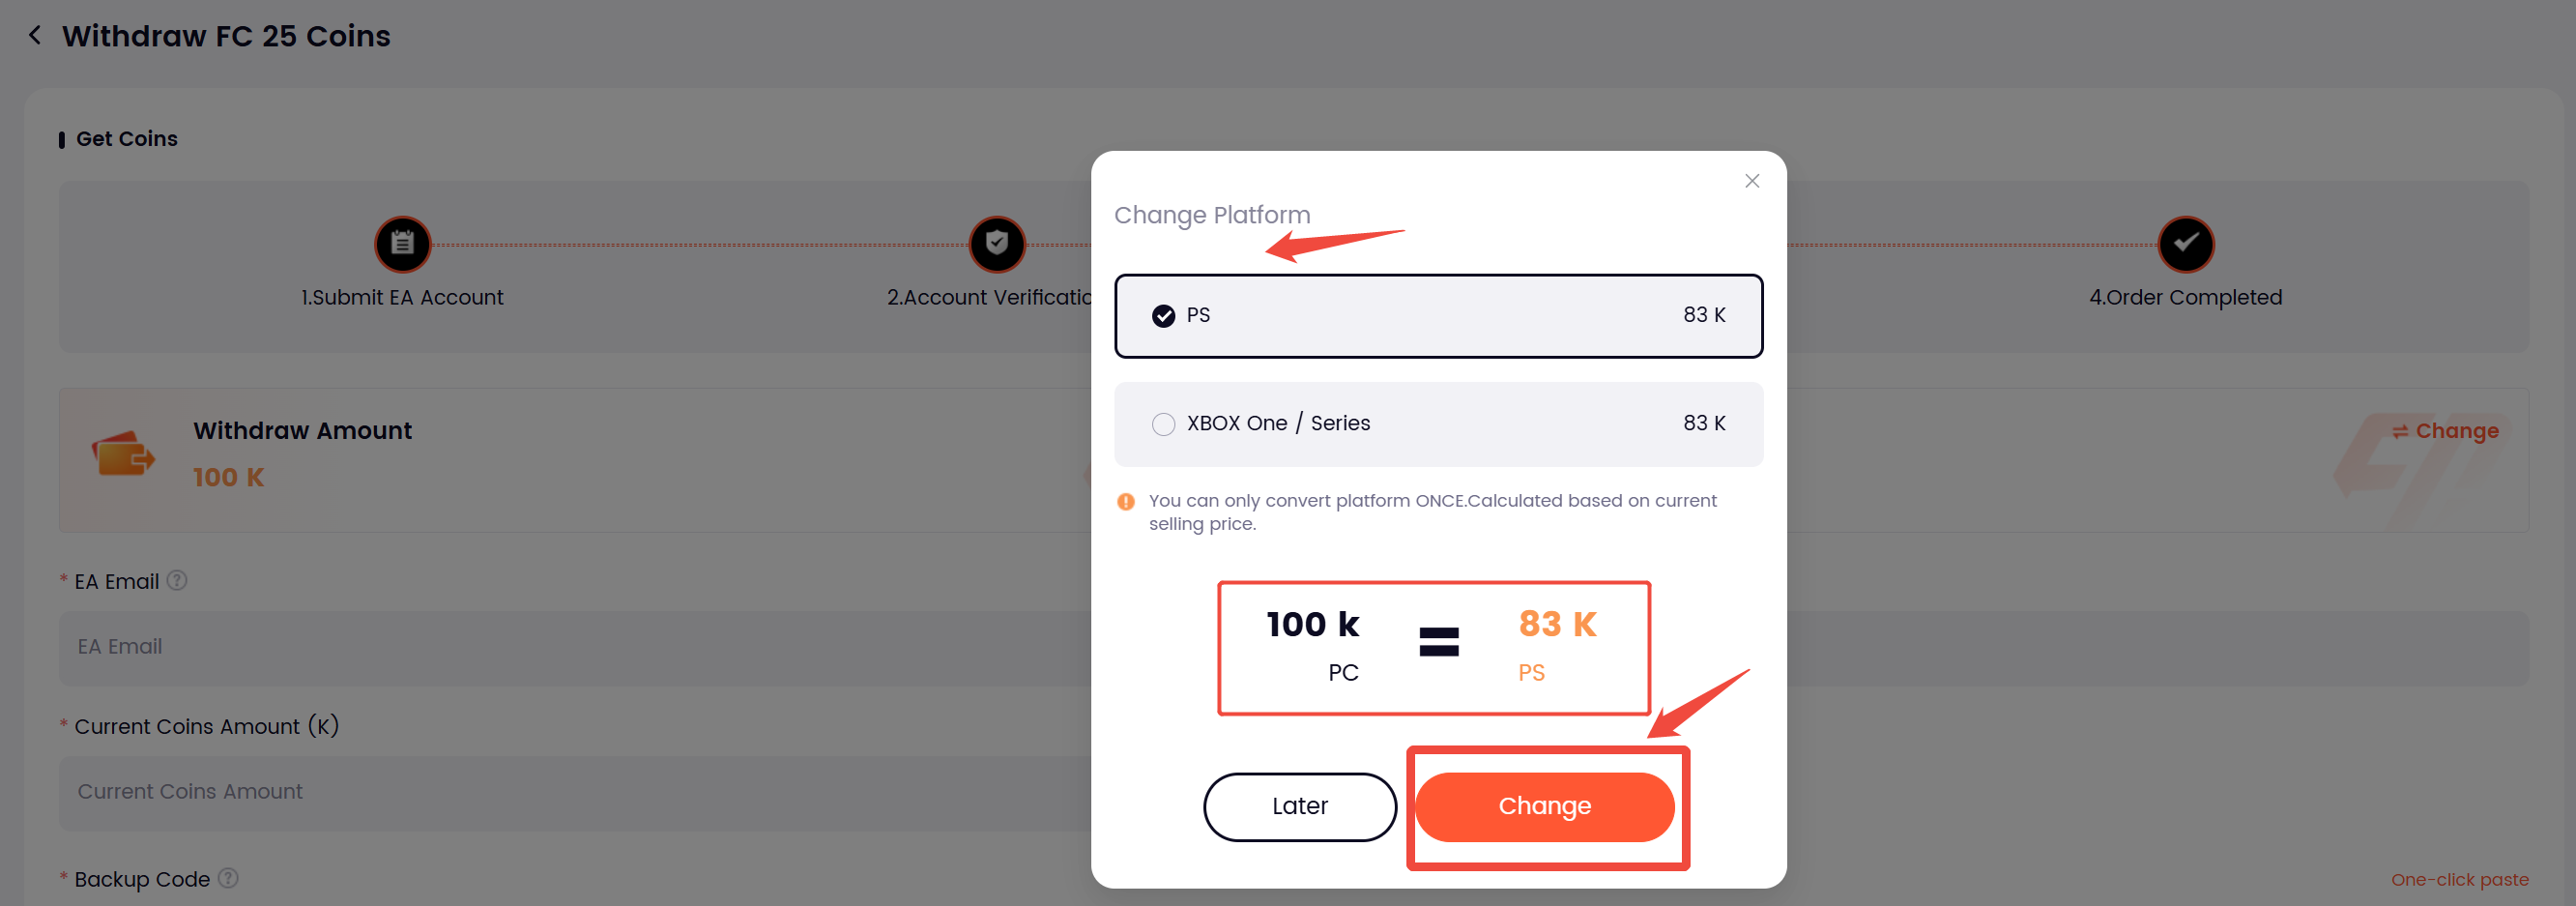
Task: Click the XBOX One / Series 83 K row
Action: pos(1438,424)
